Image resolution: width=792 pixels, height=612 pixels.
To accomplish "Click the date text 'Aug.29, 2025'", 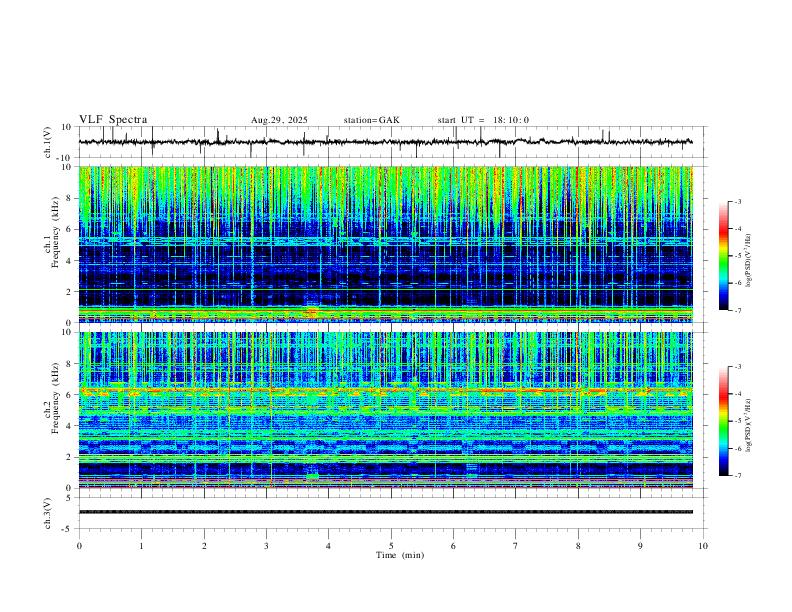I will coord(279,120).
